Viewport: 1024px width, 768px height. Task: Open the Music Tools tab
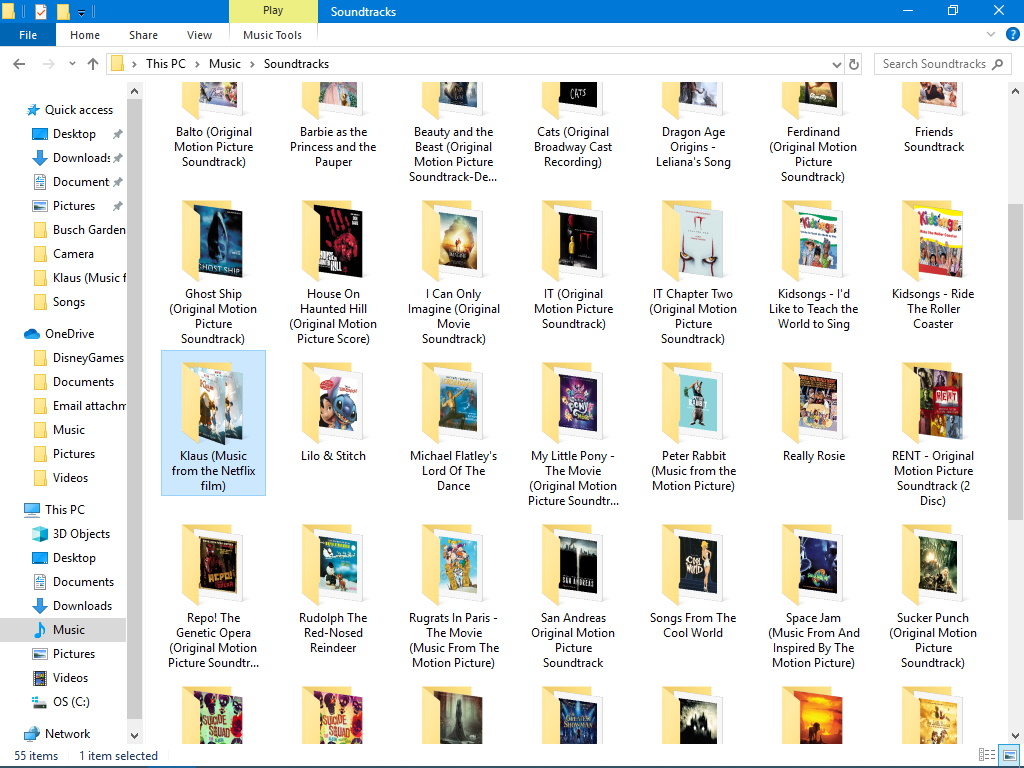tap(272, 35)
